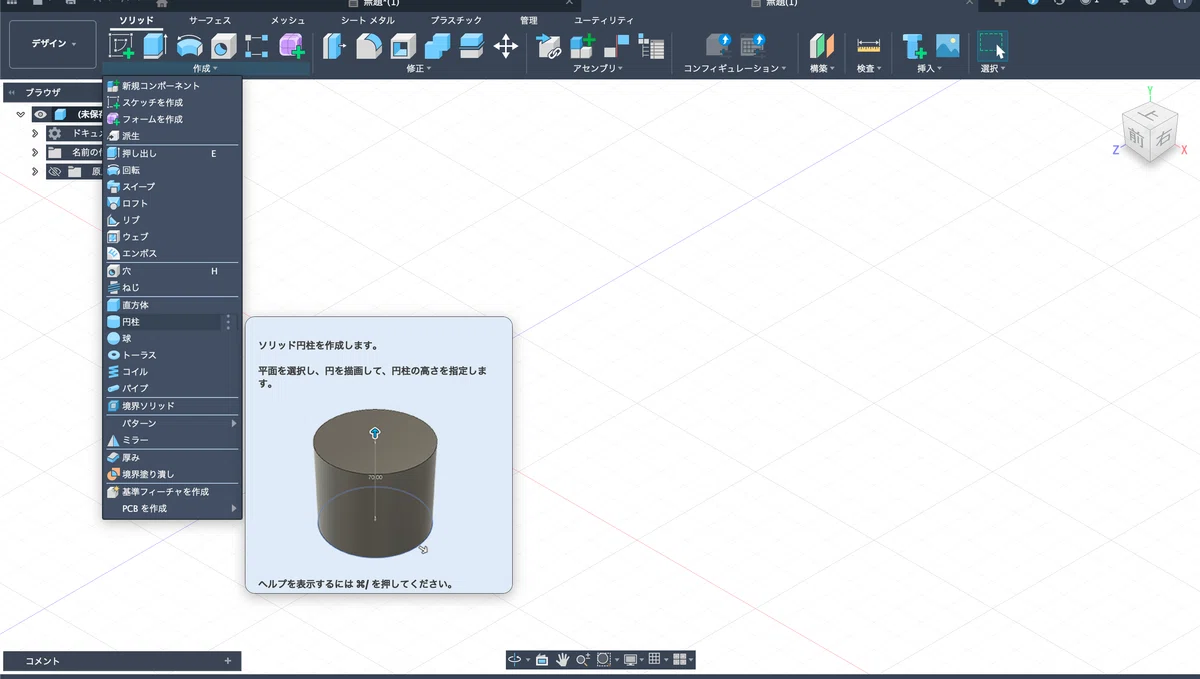Expand the 原点 folder tree node
This screenshot has height=679, width=1200.
[x=35, y=171]
